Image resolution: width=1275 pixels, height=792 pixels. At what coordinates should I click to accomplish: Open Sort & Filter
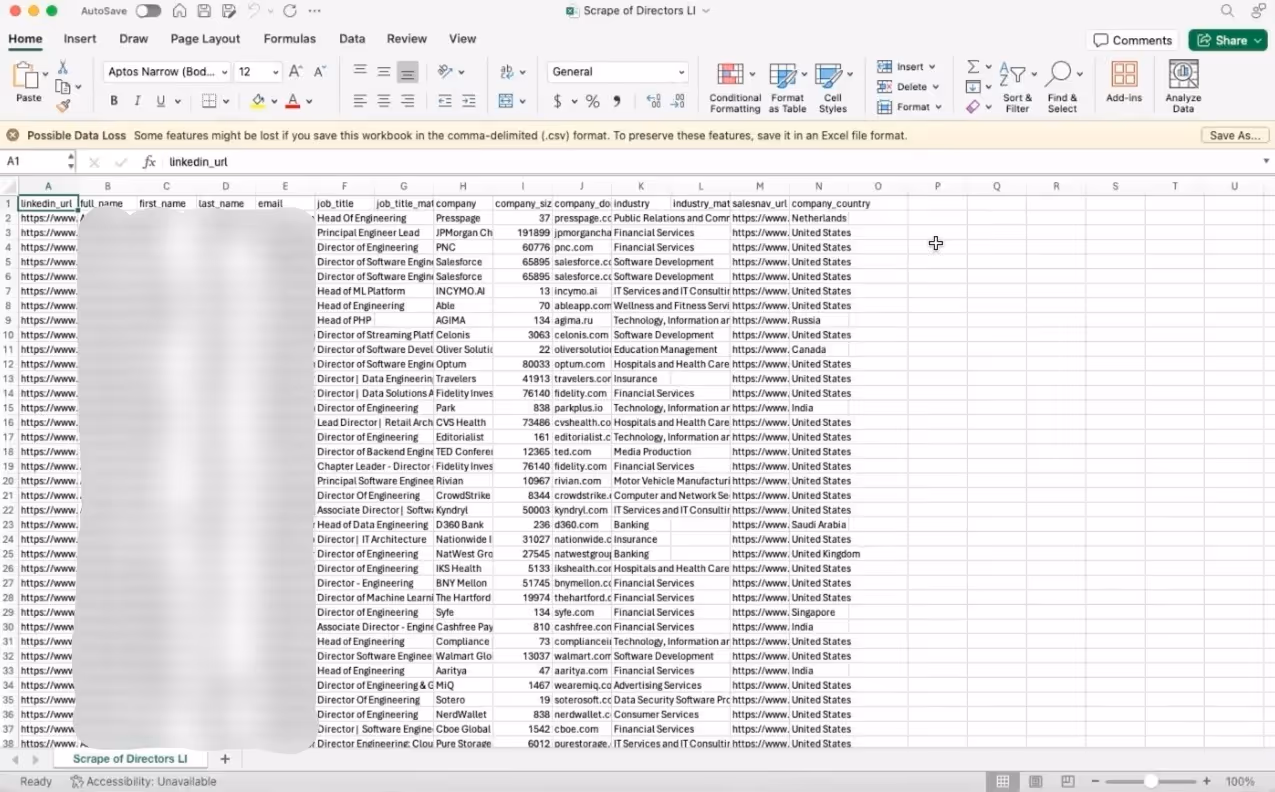[x=1017, y=88]
